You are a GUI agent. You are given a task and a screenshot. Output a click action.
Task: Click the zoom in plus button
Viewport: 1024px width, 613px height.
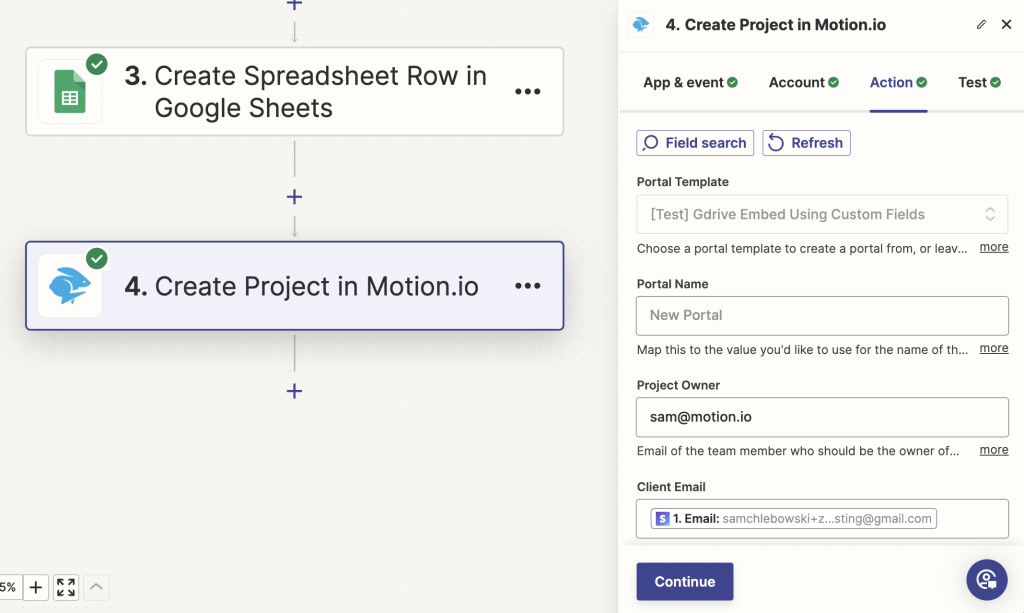tap(35, 587)
